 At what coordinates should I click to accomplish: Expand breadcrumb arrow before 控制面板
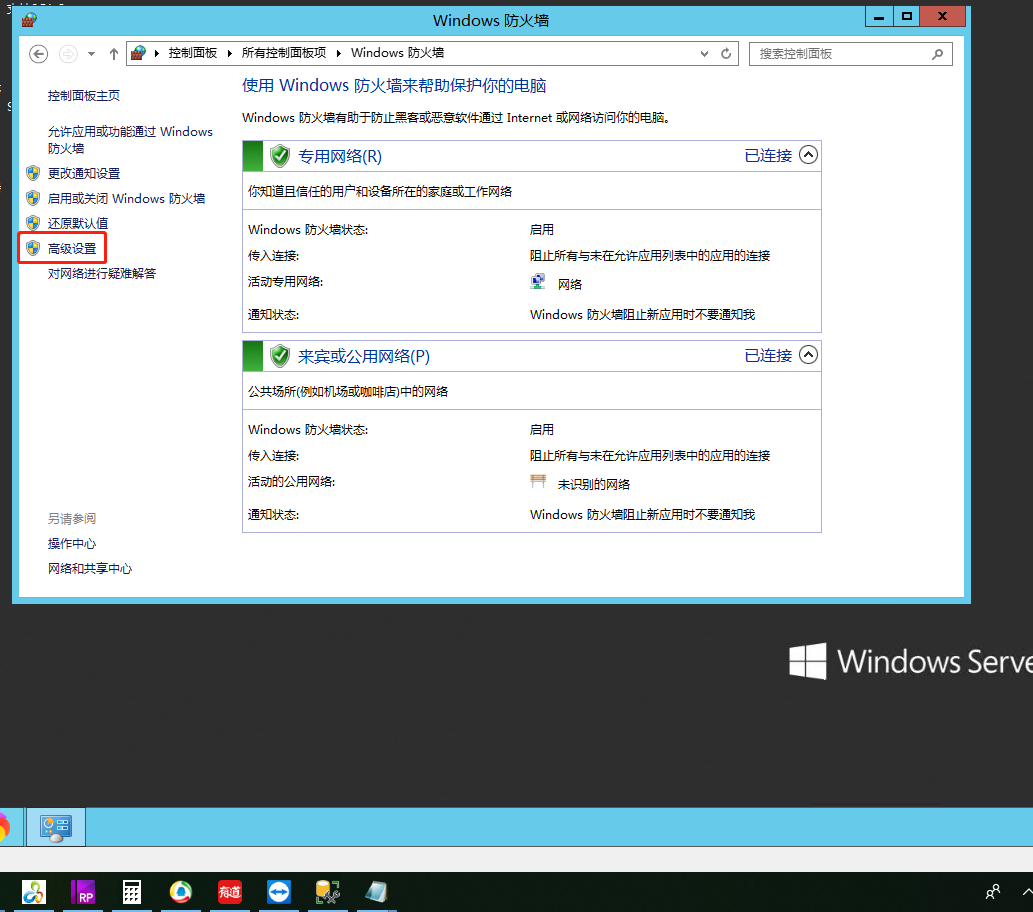click(x=157, y=53)
